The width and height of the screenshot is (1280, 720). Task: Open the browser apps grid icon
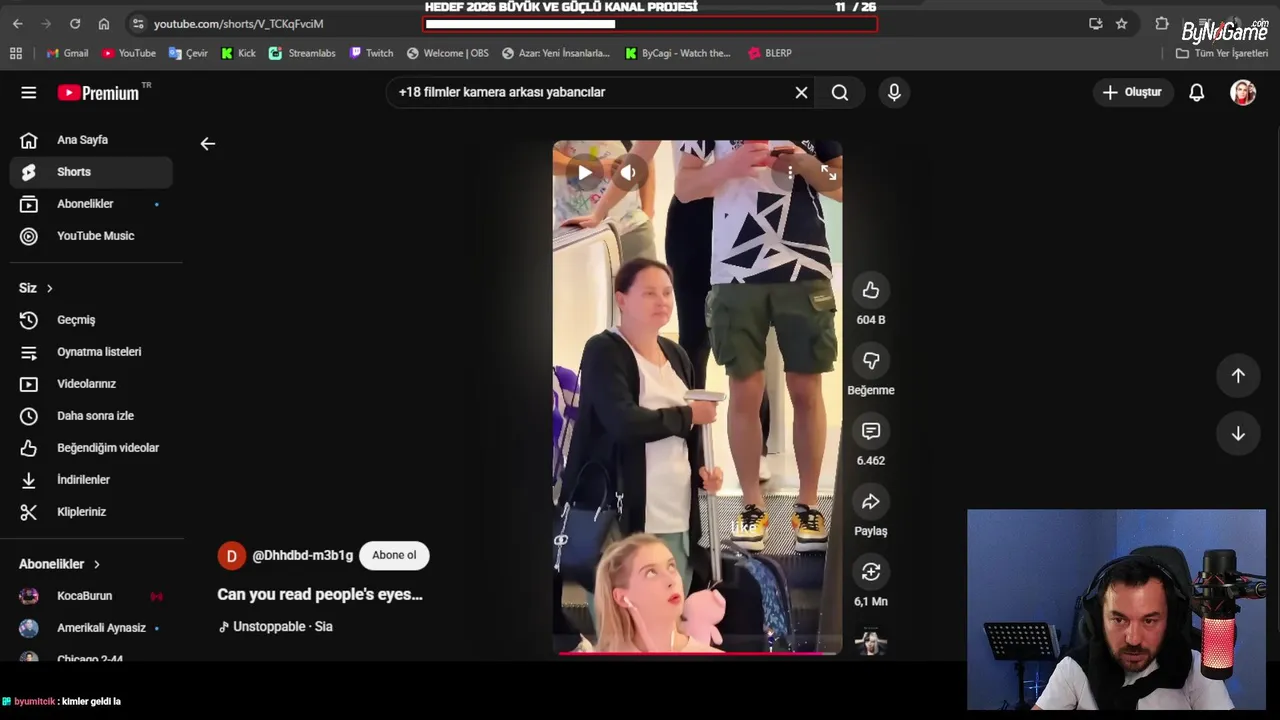[16, 53]
